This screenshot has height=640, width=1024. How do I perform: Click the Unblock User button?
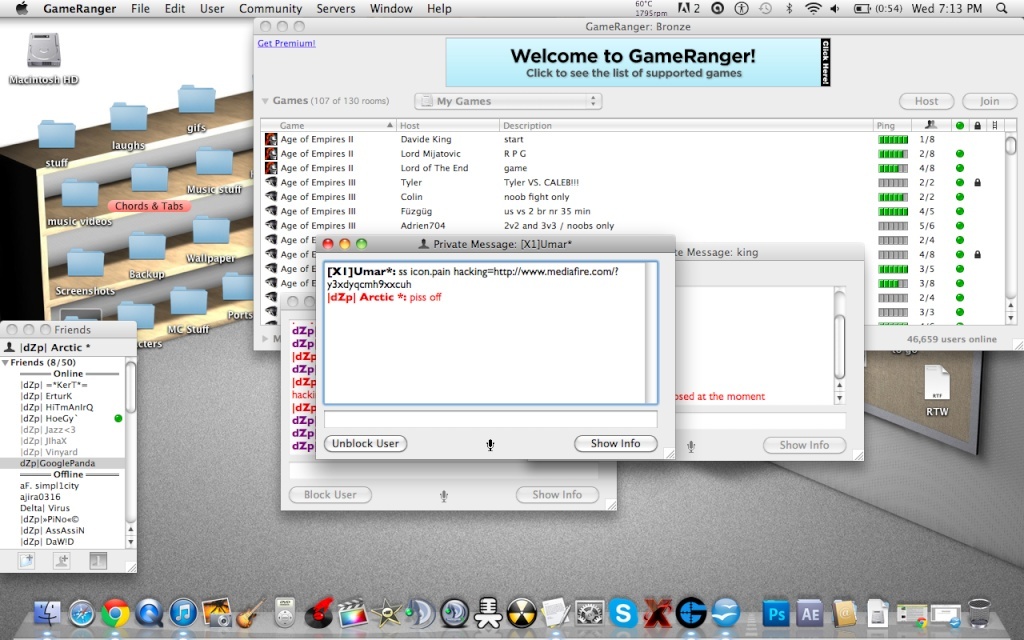(365, 444)
